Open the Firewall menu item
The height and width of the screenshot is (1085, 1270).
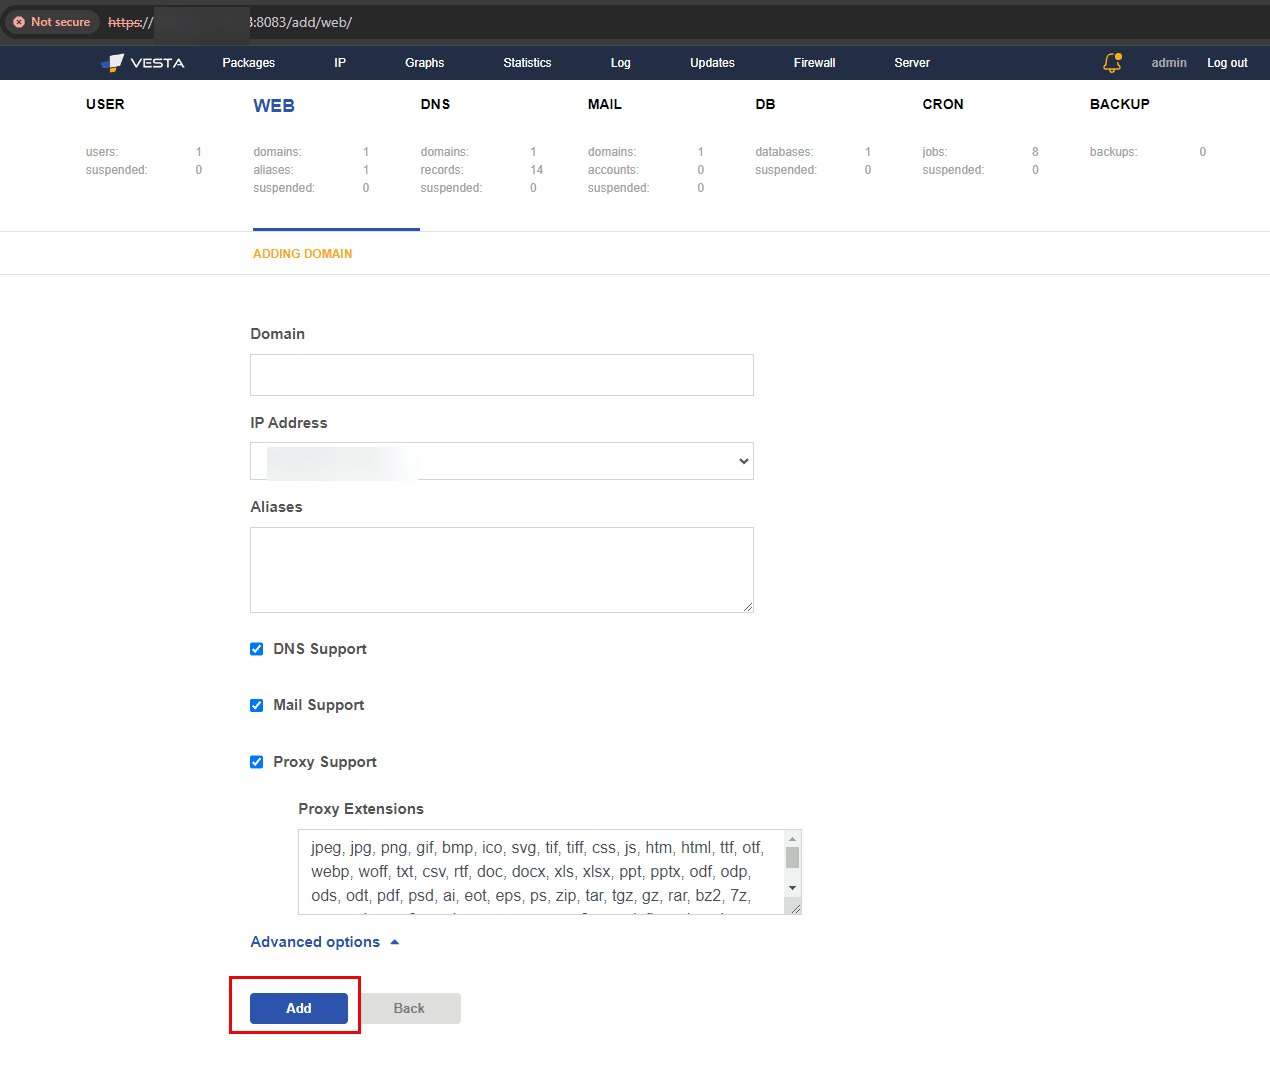(x=814, y=62)
